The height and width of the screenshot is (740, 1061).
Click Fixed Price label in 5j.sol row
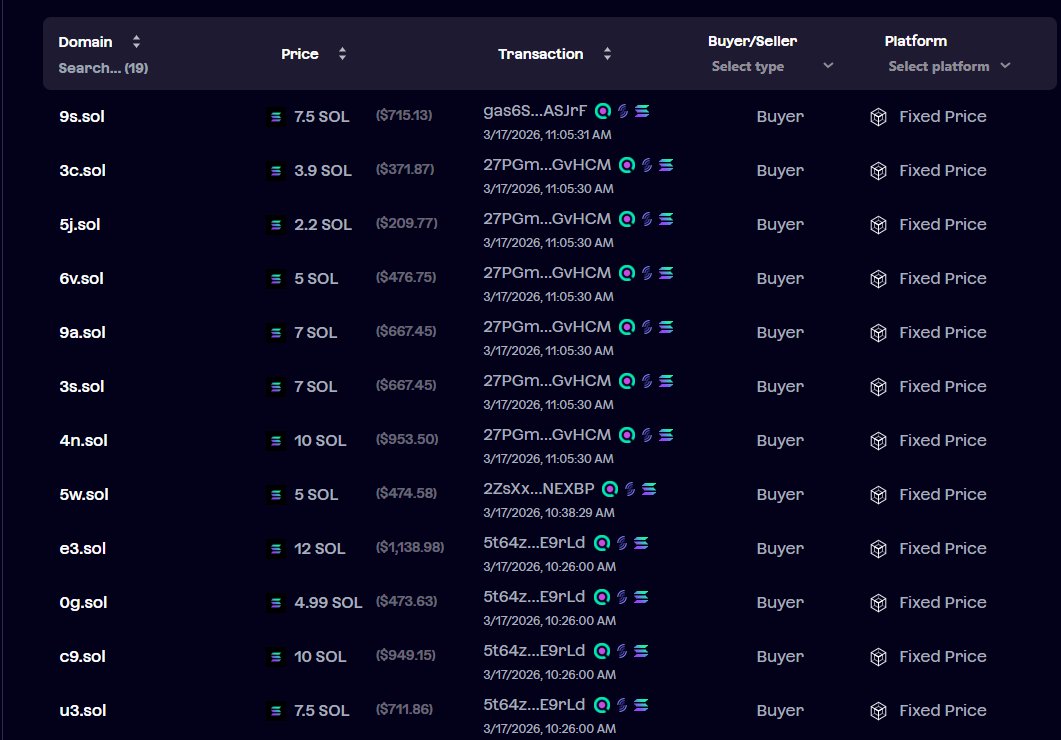coord(943,225)
